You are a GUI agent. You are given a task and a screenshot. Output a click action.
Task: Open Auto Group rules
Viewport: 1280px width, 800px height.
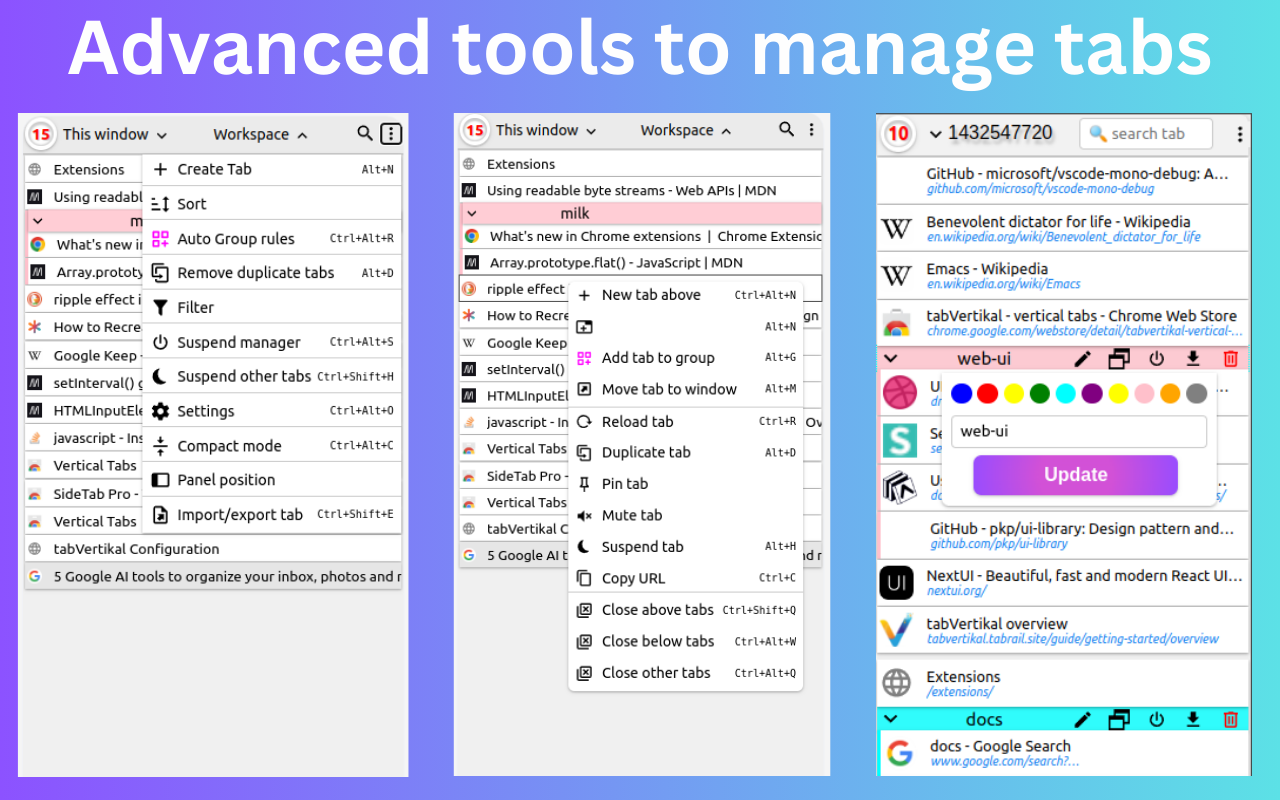point(272,238)
